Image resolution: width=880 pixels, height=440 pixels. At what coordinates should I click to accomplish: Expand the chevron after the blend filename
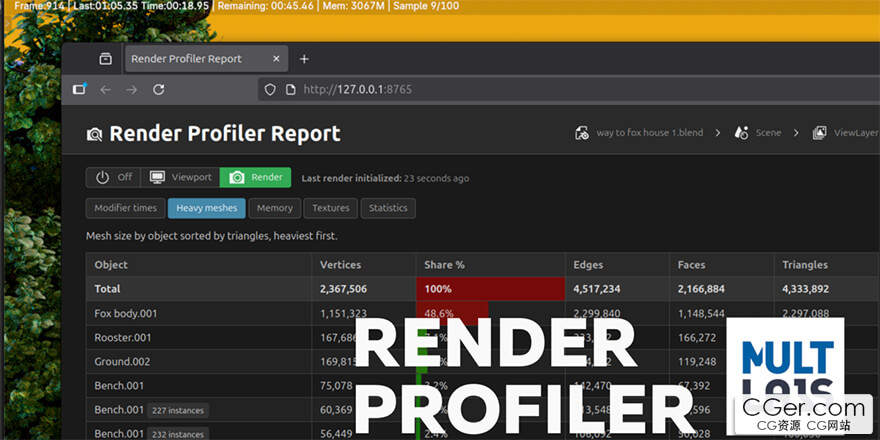pos(717,133)
